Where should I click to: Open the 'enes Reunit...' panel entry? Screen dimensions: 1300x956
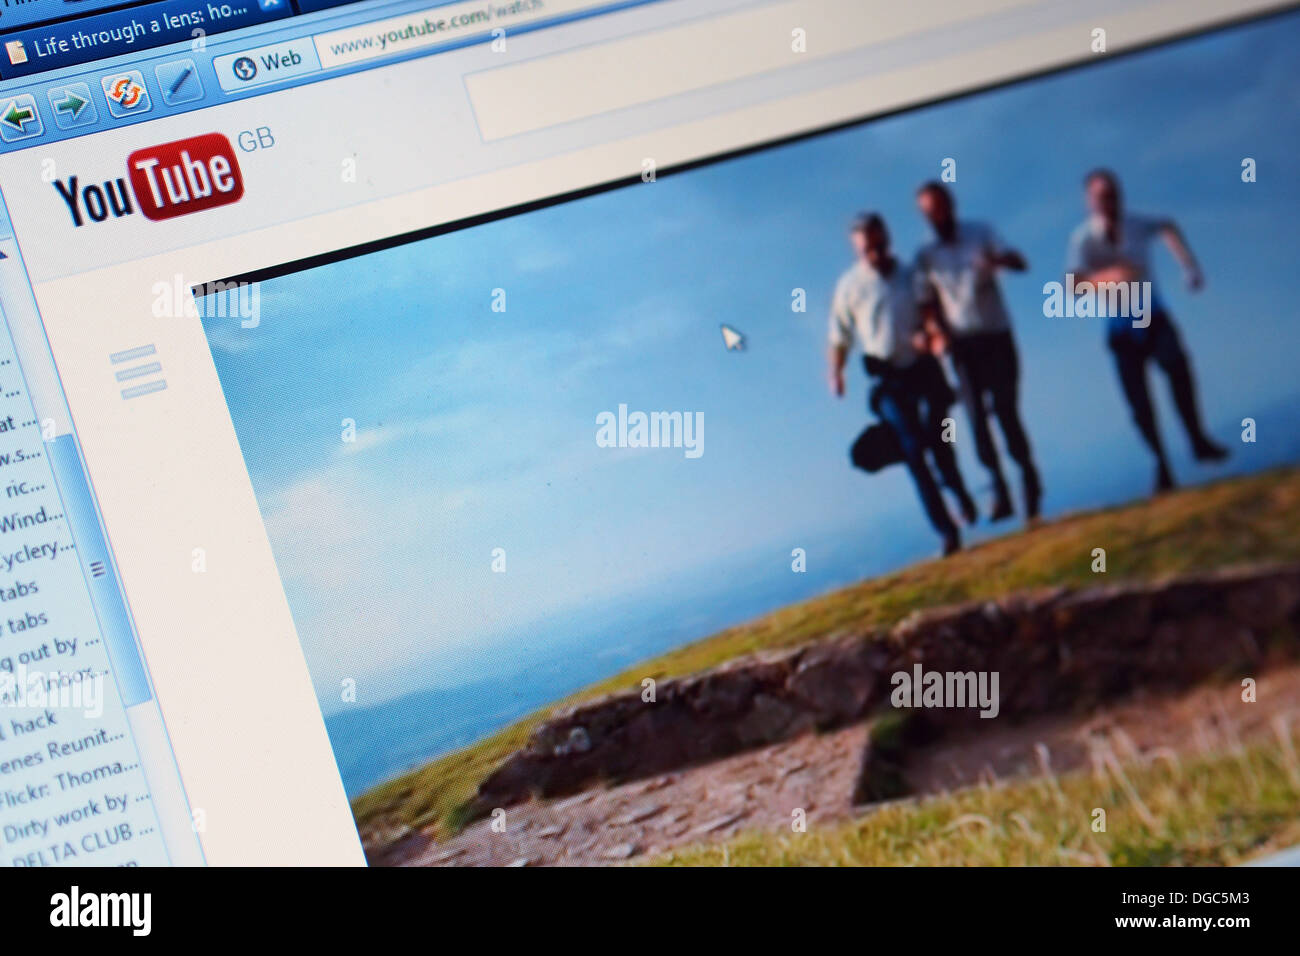click(x=60, y=752)
